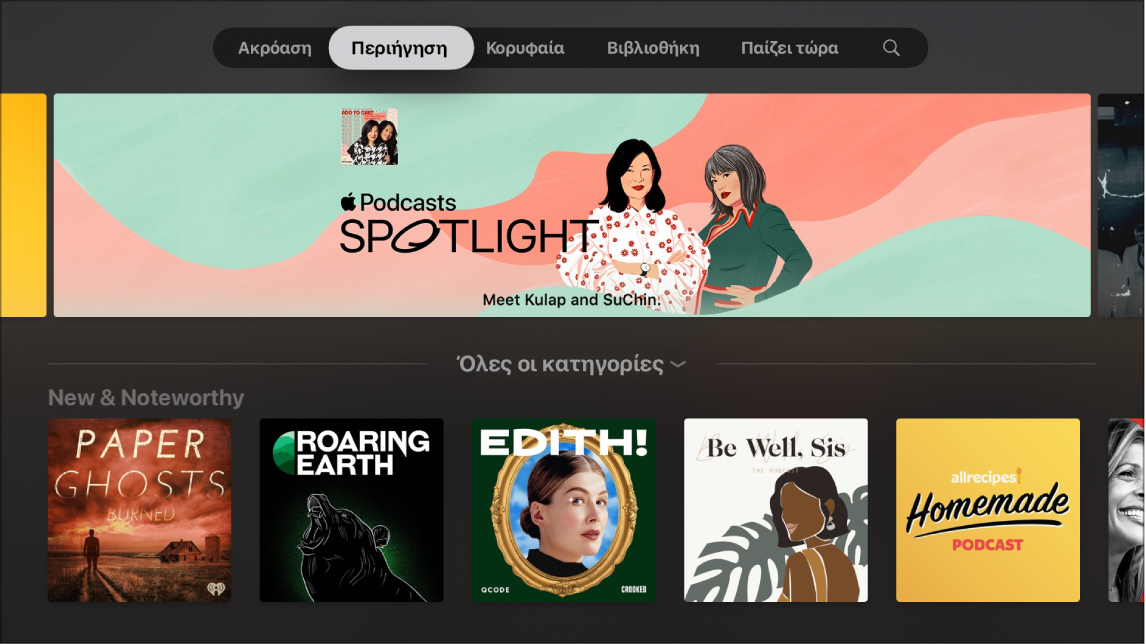Open the Roaring Earth podcast
The height and width of the screenshot is (644, 1146).
click(352, 510)
